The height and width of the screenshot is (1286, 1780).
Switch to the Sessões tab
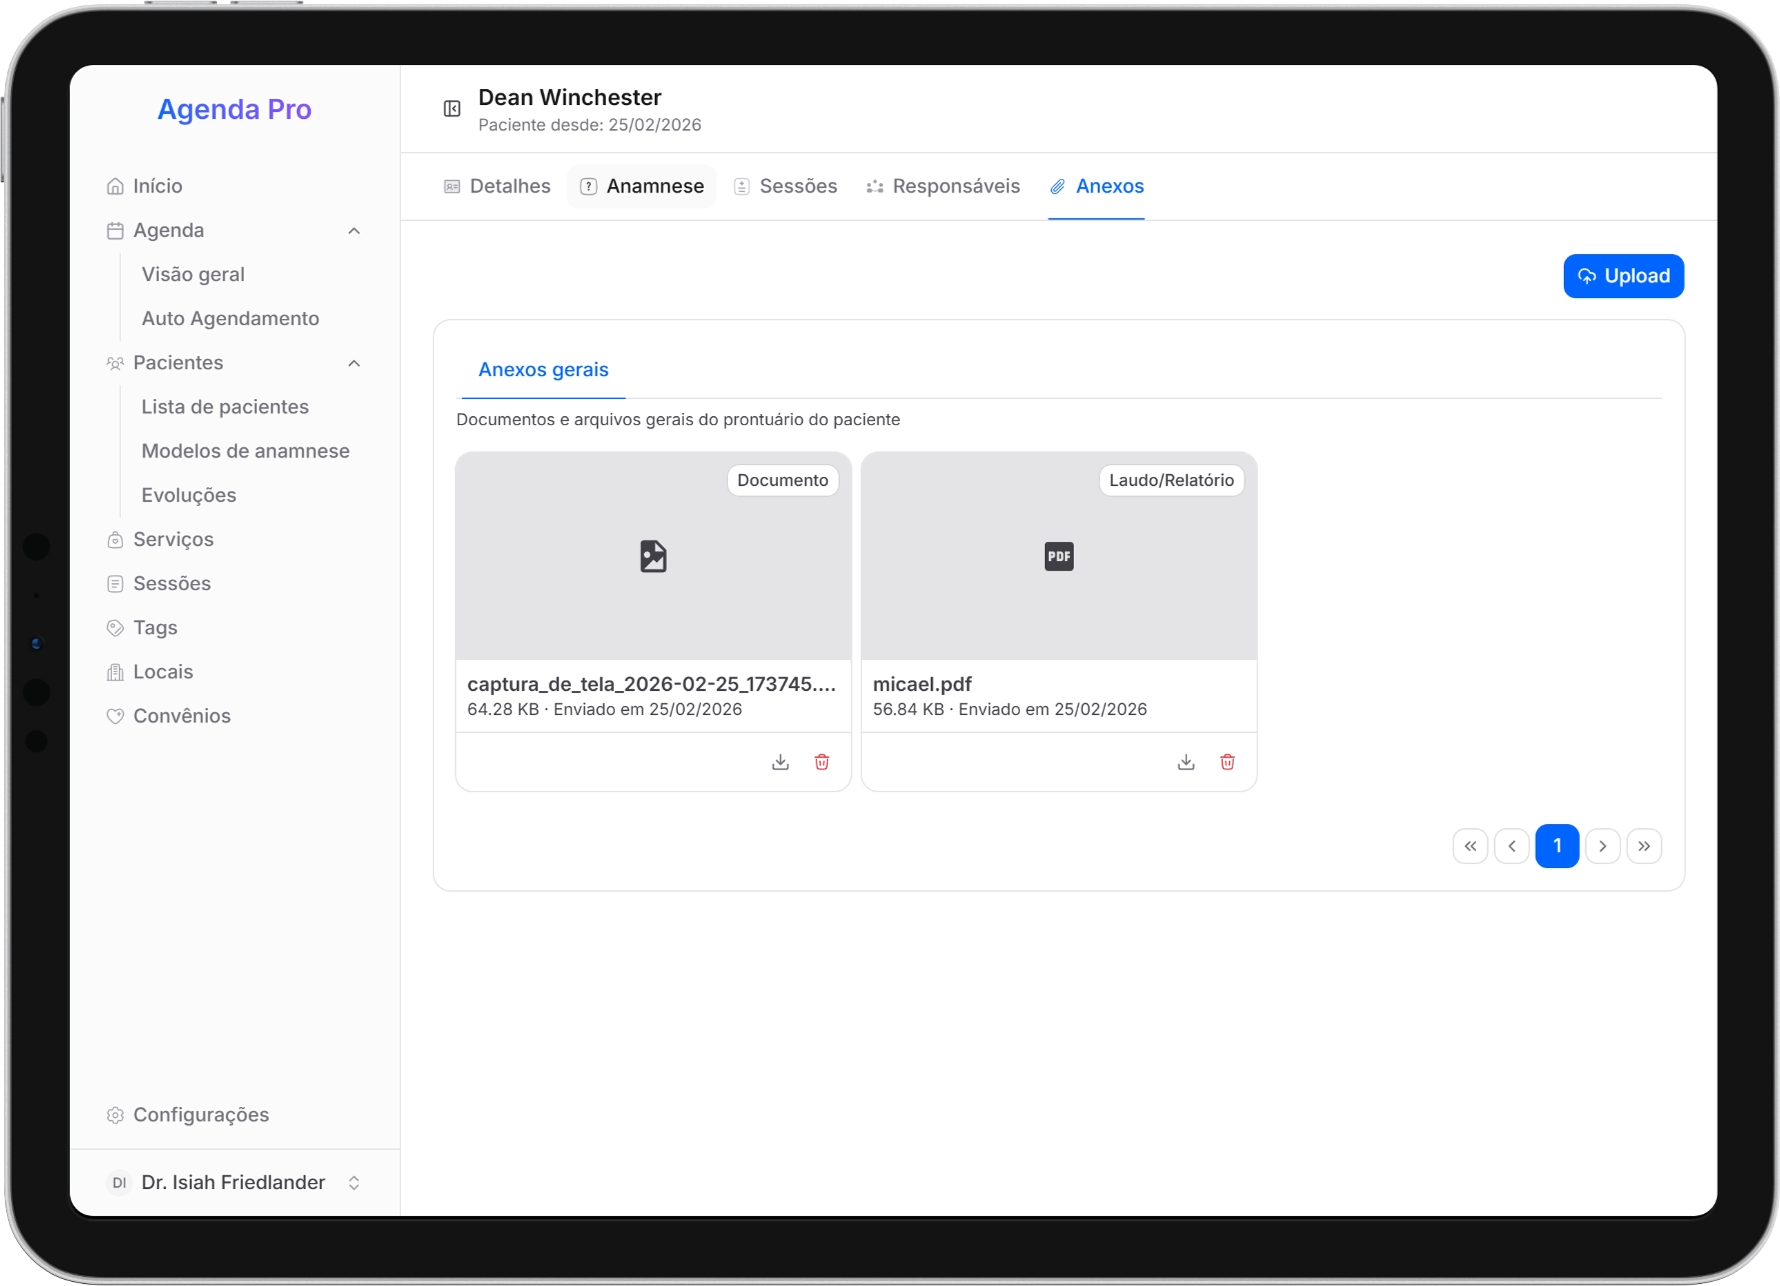(786, 187)
